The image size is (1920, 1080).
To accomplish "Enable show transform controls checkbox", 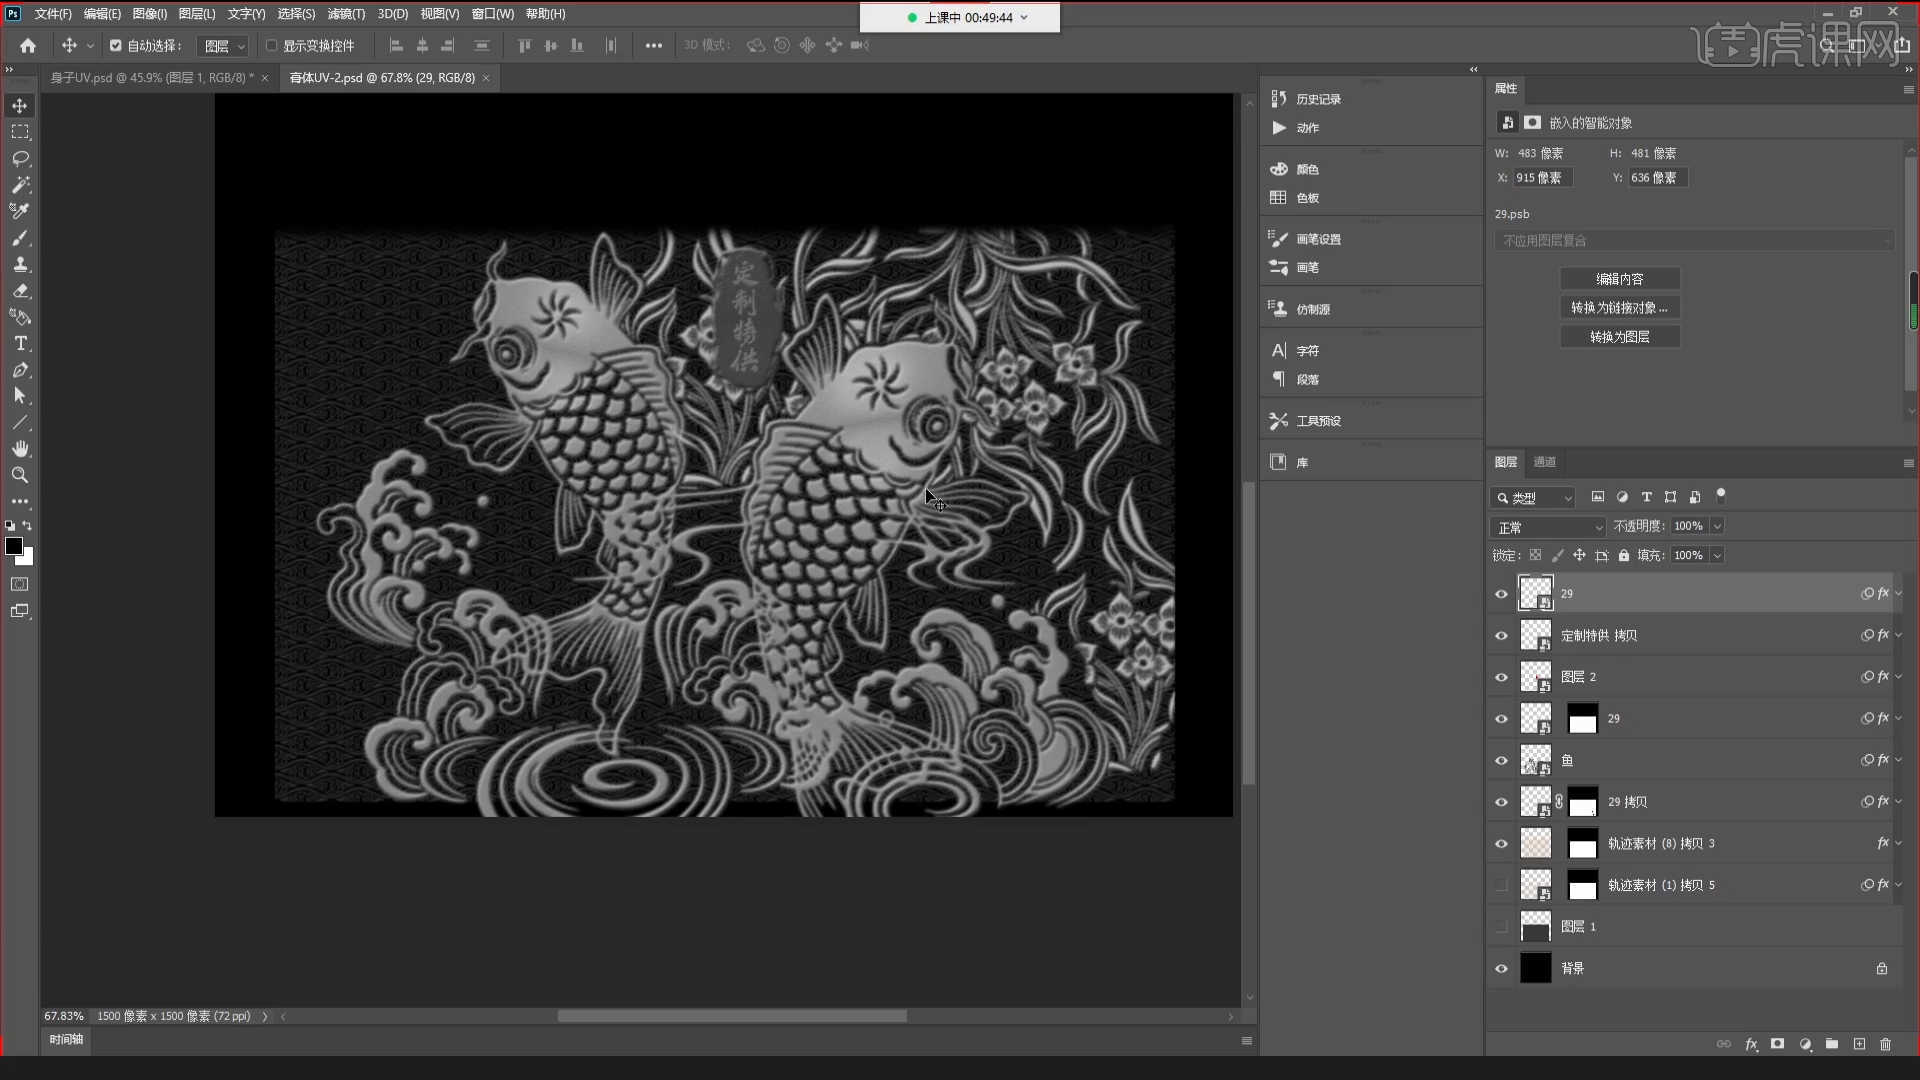I will coord(271,46).
